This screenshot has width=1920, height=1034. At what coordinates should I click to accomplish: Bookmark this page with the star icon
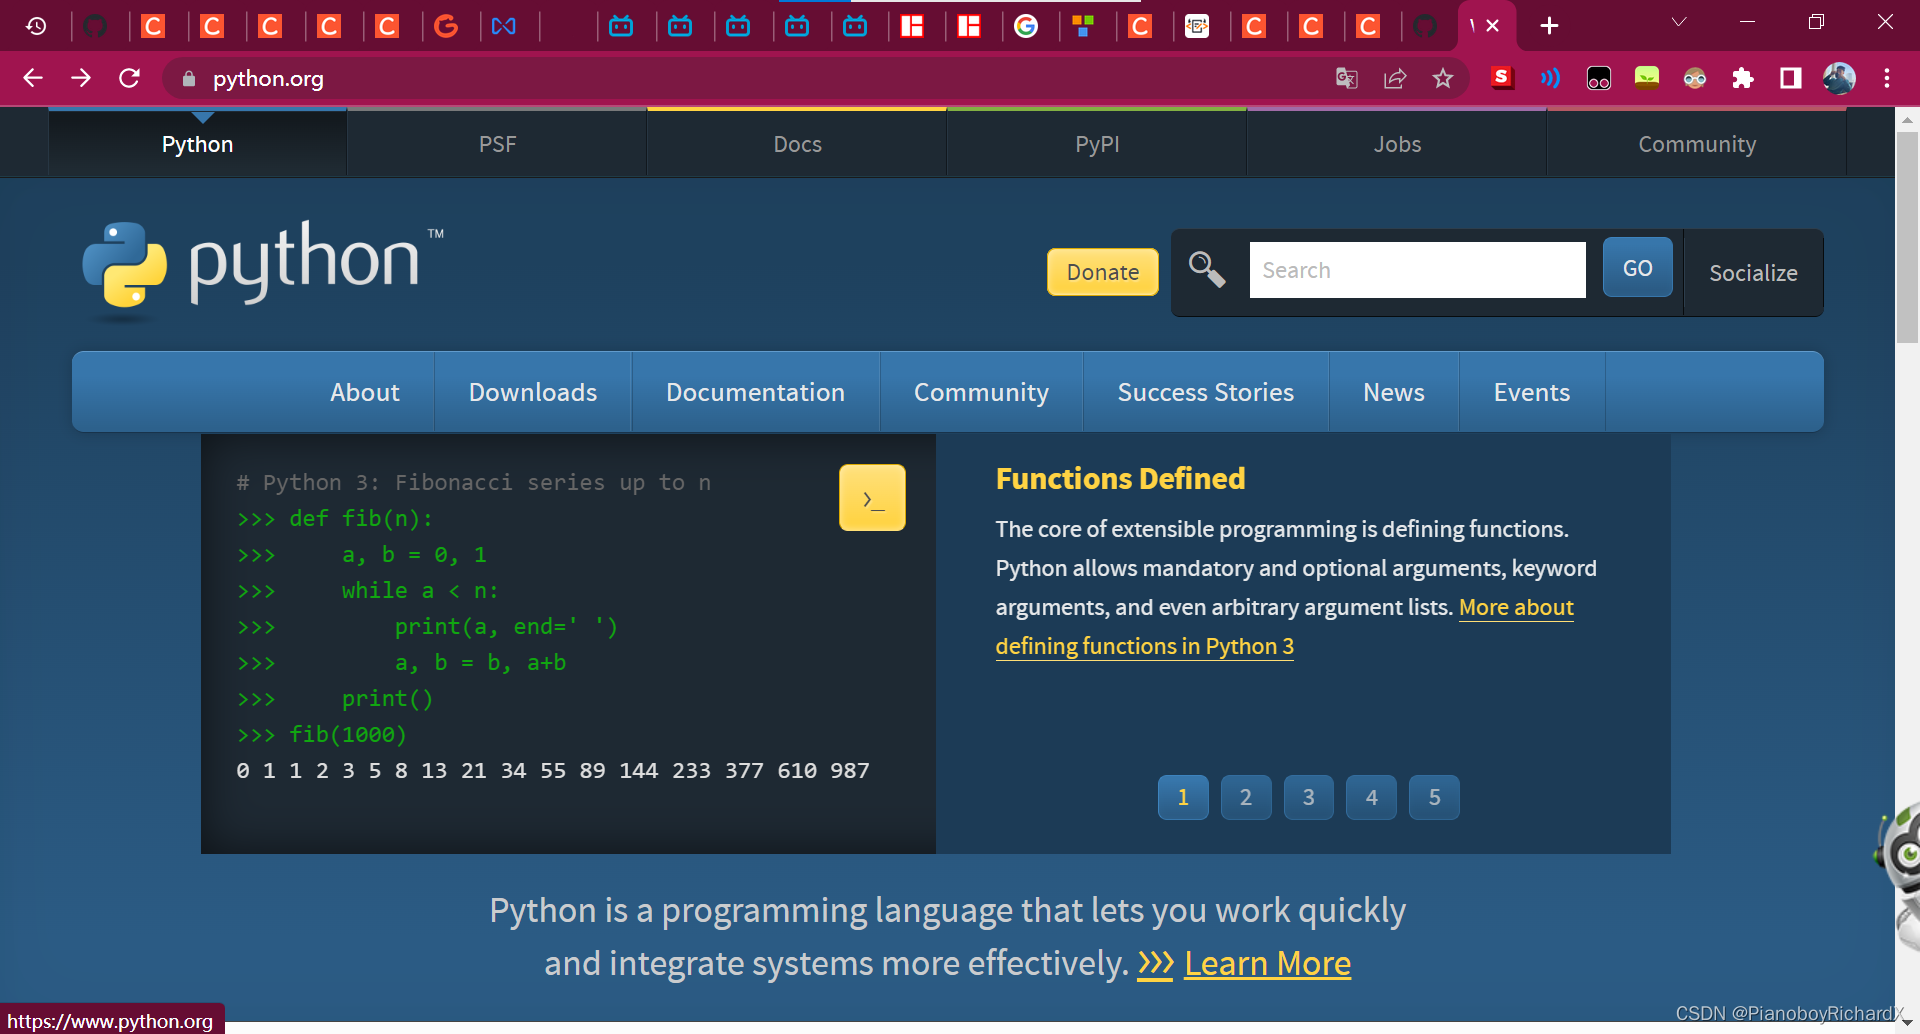(1443, 78)
